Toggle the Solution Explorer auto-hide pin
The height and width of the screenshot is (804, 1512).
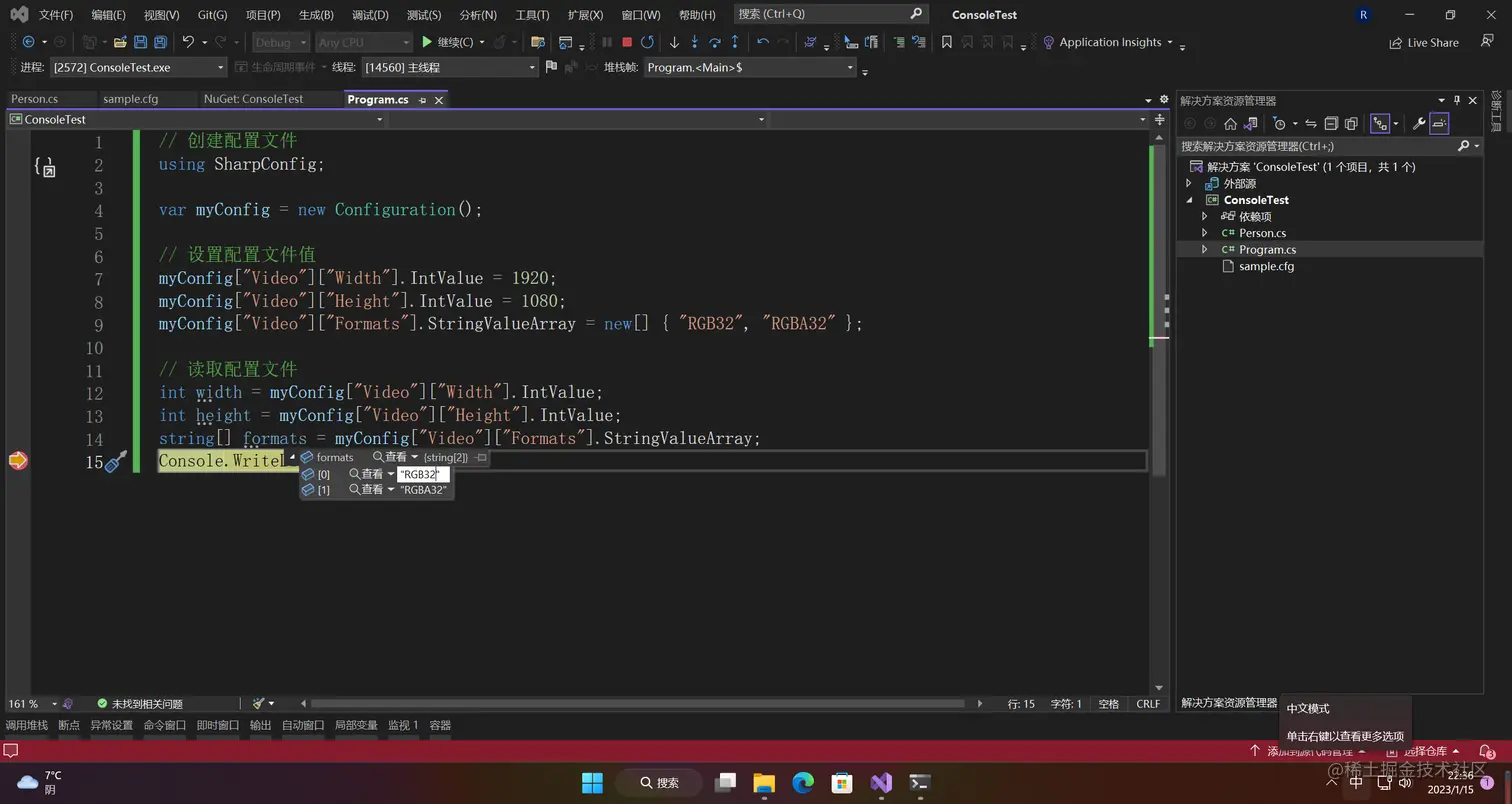click(x=1457, y=100)
